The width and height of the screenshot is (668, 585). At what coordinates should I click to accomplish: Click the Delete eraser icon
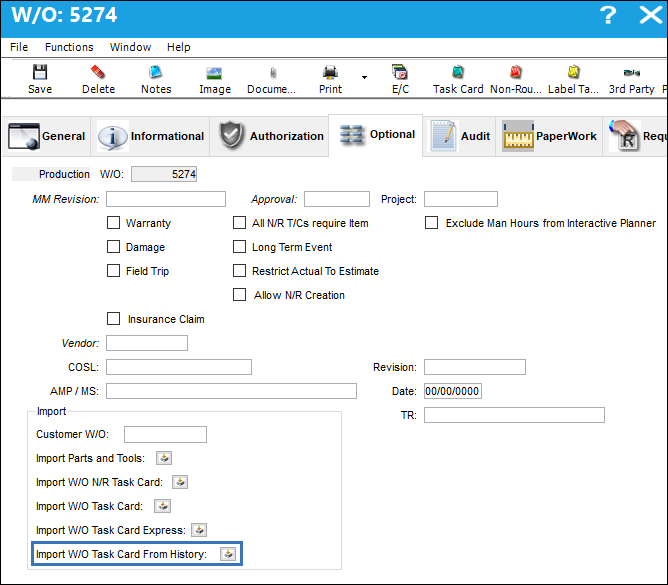(x=98, y=72)
